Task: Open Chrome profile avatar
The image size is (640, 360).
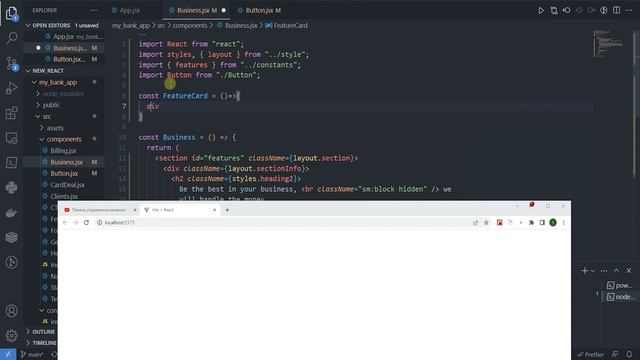Action: point(553,222)
